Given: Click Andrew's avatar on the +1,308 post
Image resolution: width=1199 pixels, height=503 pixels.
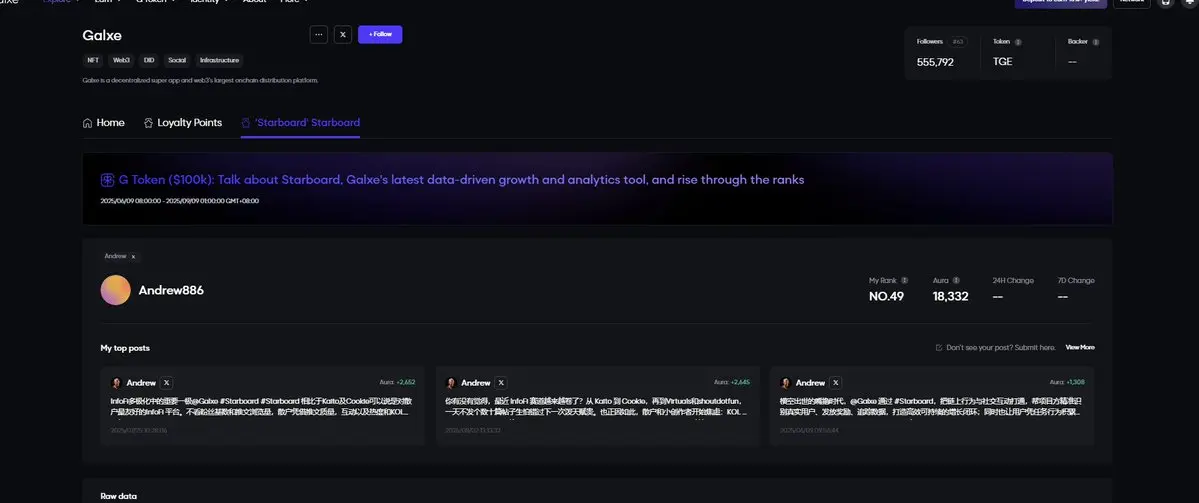Looking at the screenshot, I should click(x=785, y=383).
